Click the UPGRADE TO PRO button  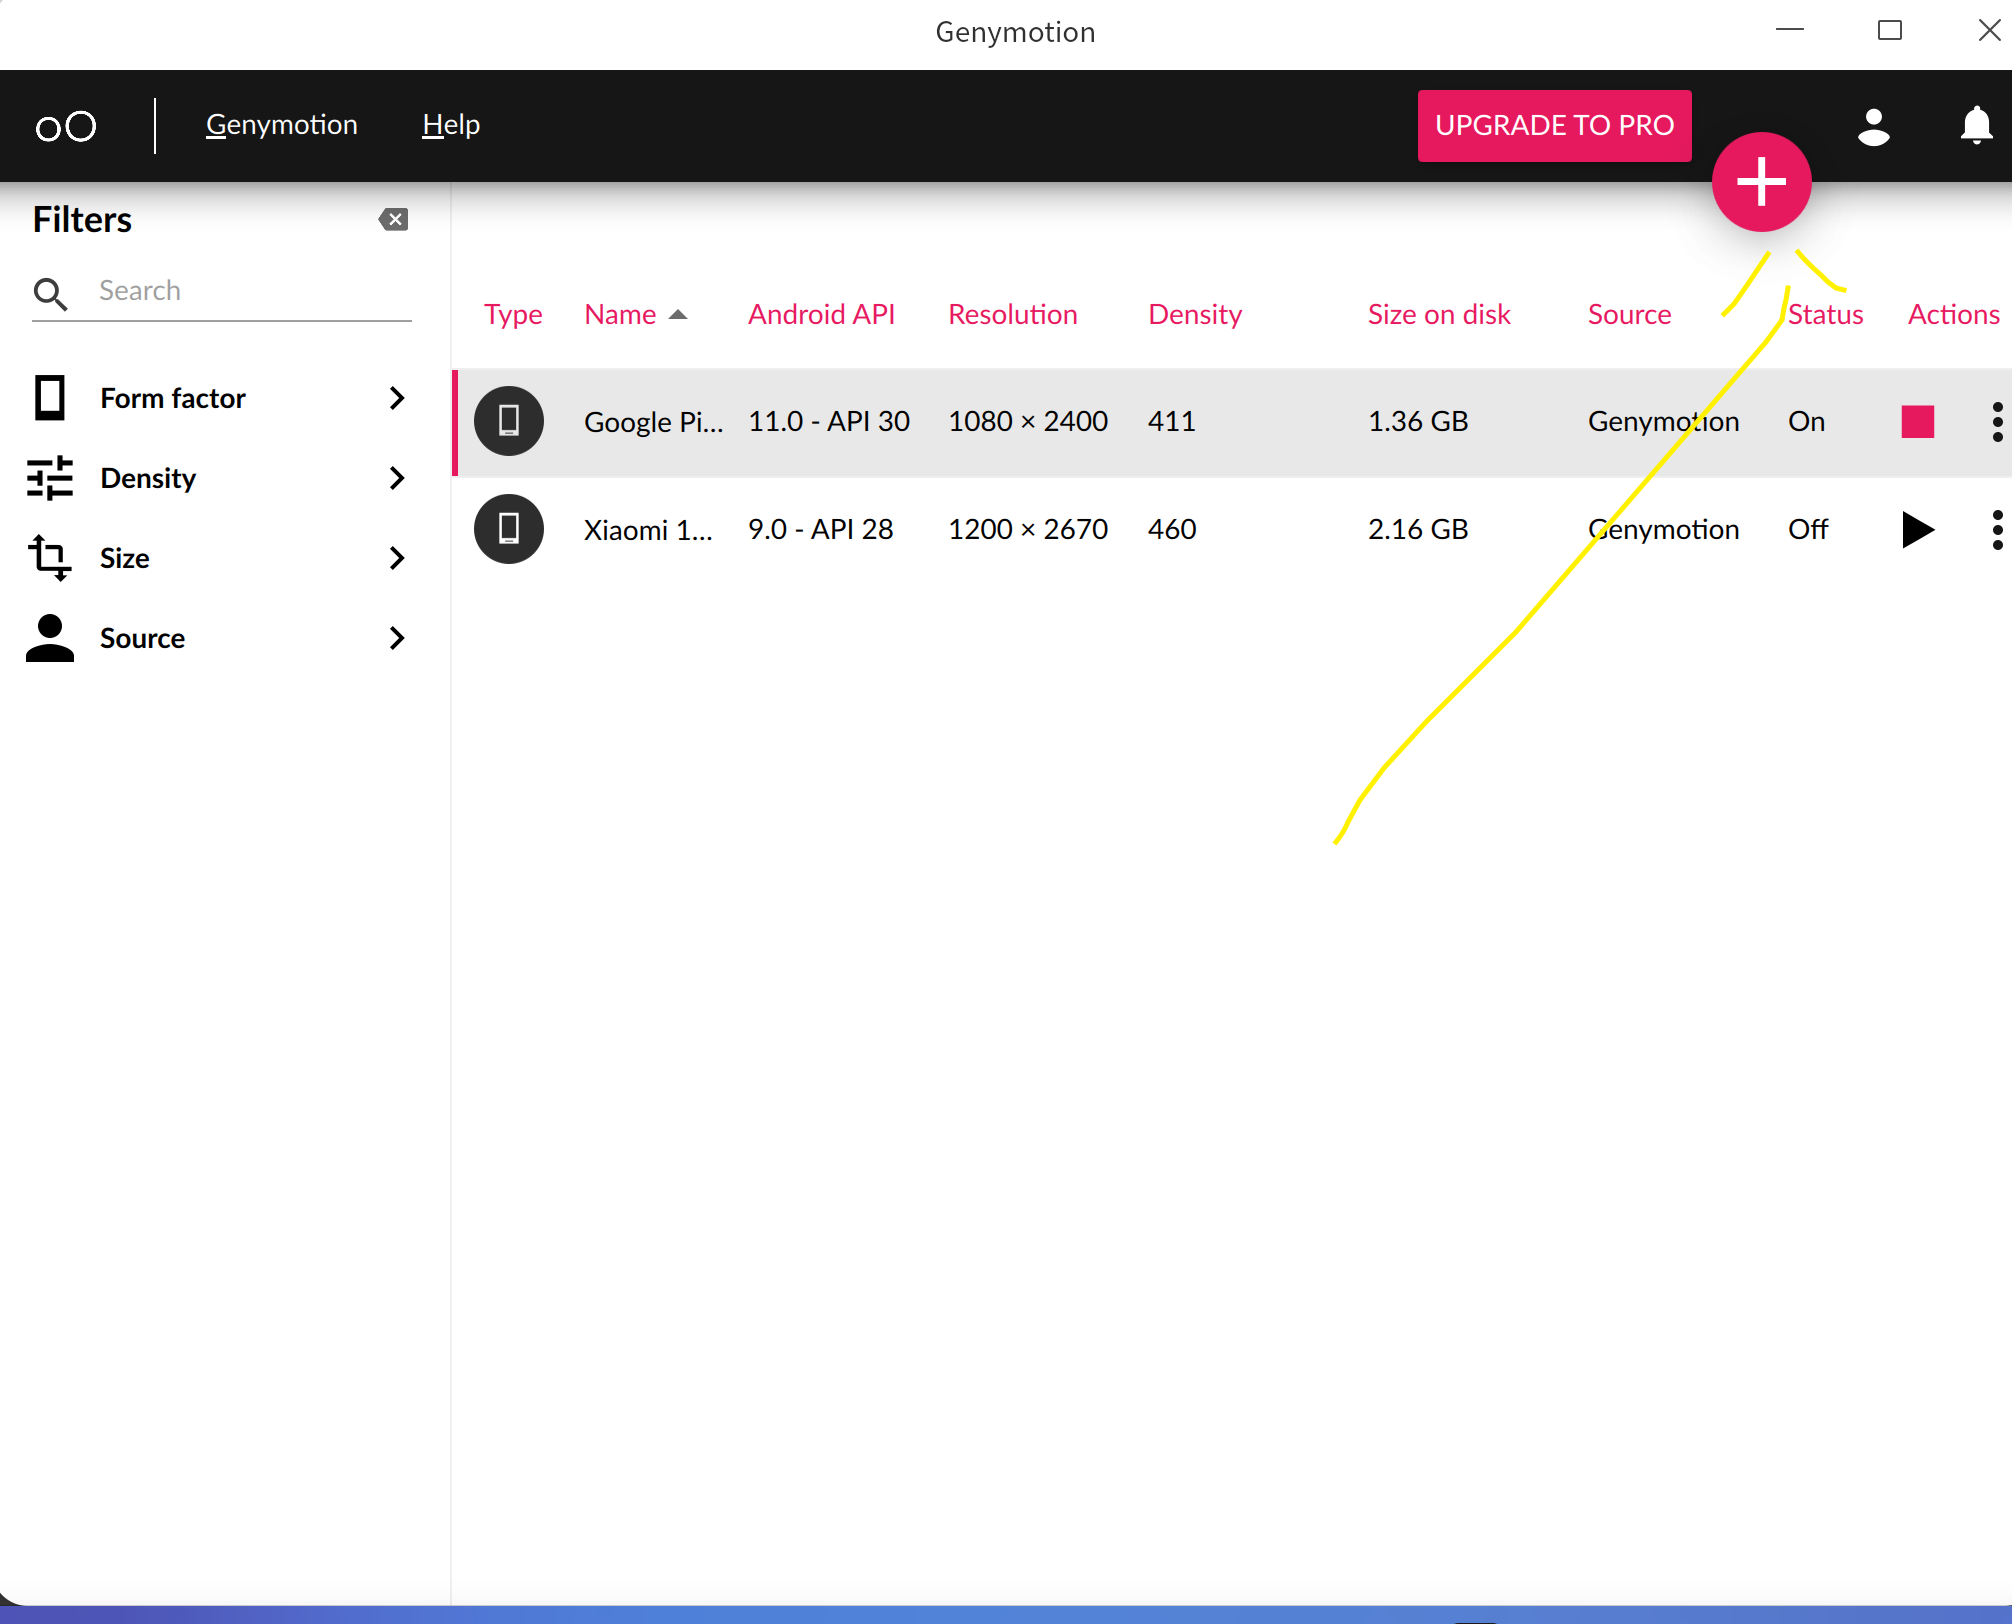pyautogui.click(x=1554, y=126)
